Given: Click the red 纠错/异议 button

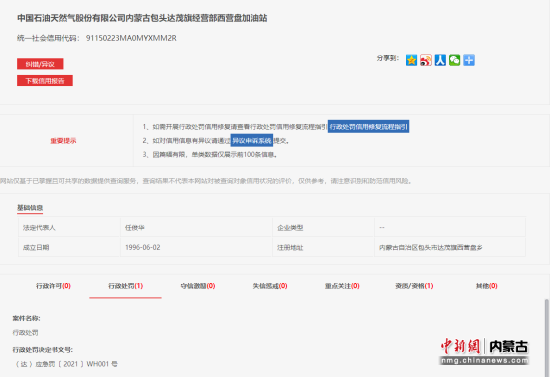Looking at the screenshot, I should click(40, 64).
